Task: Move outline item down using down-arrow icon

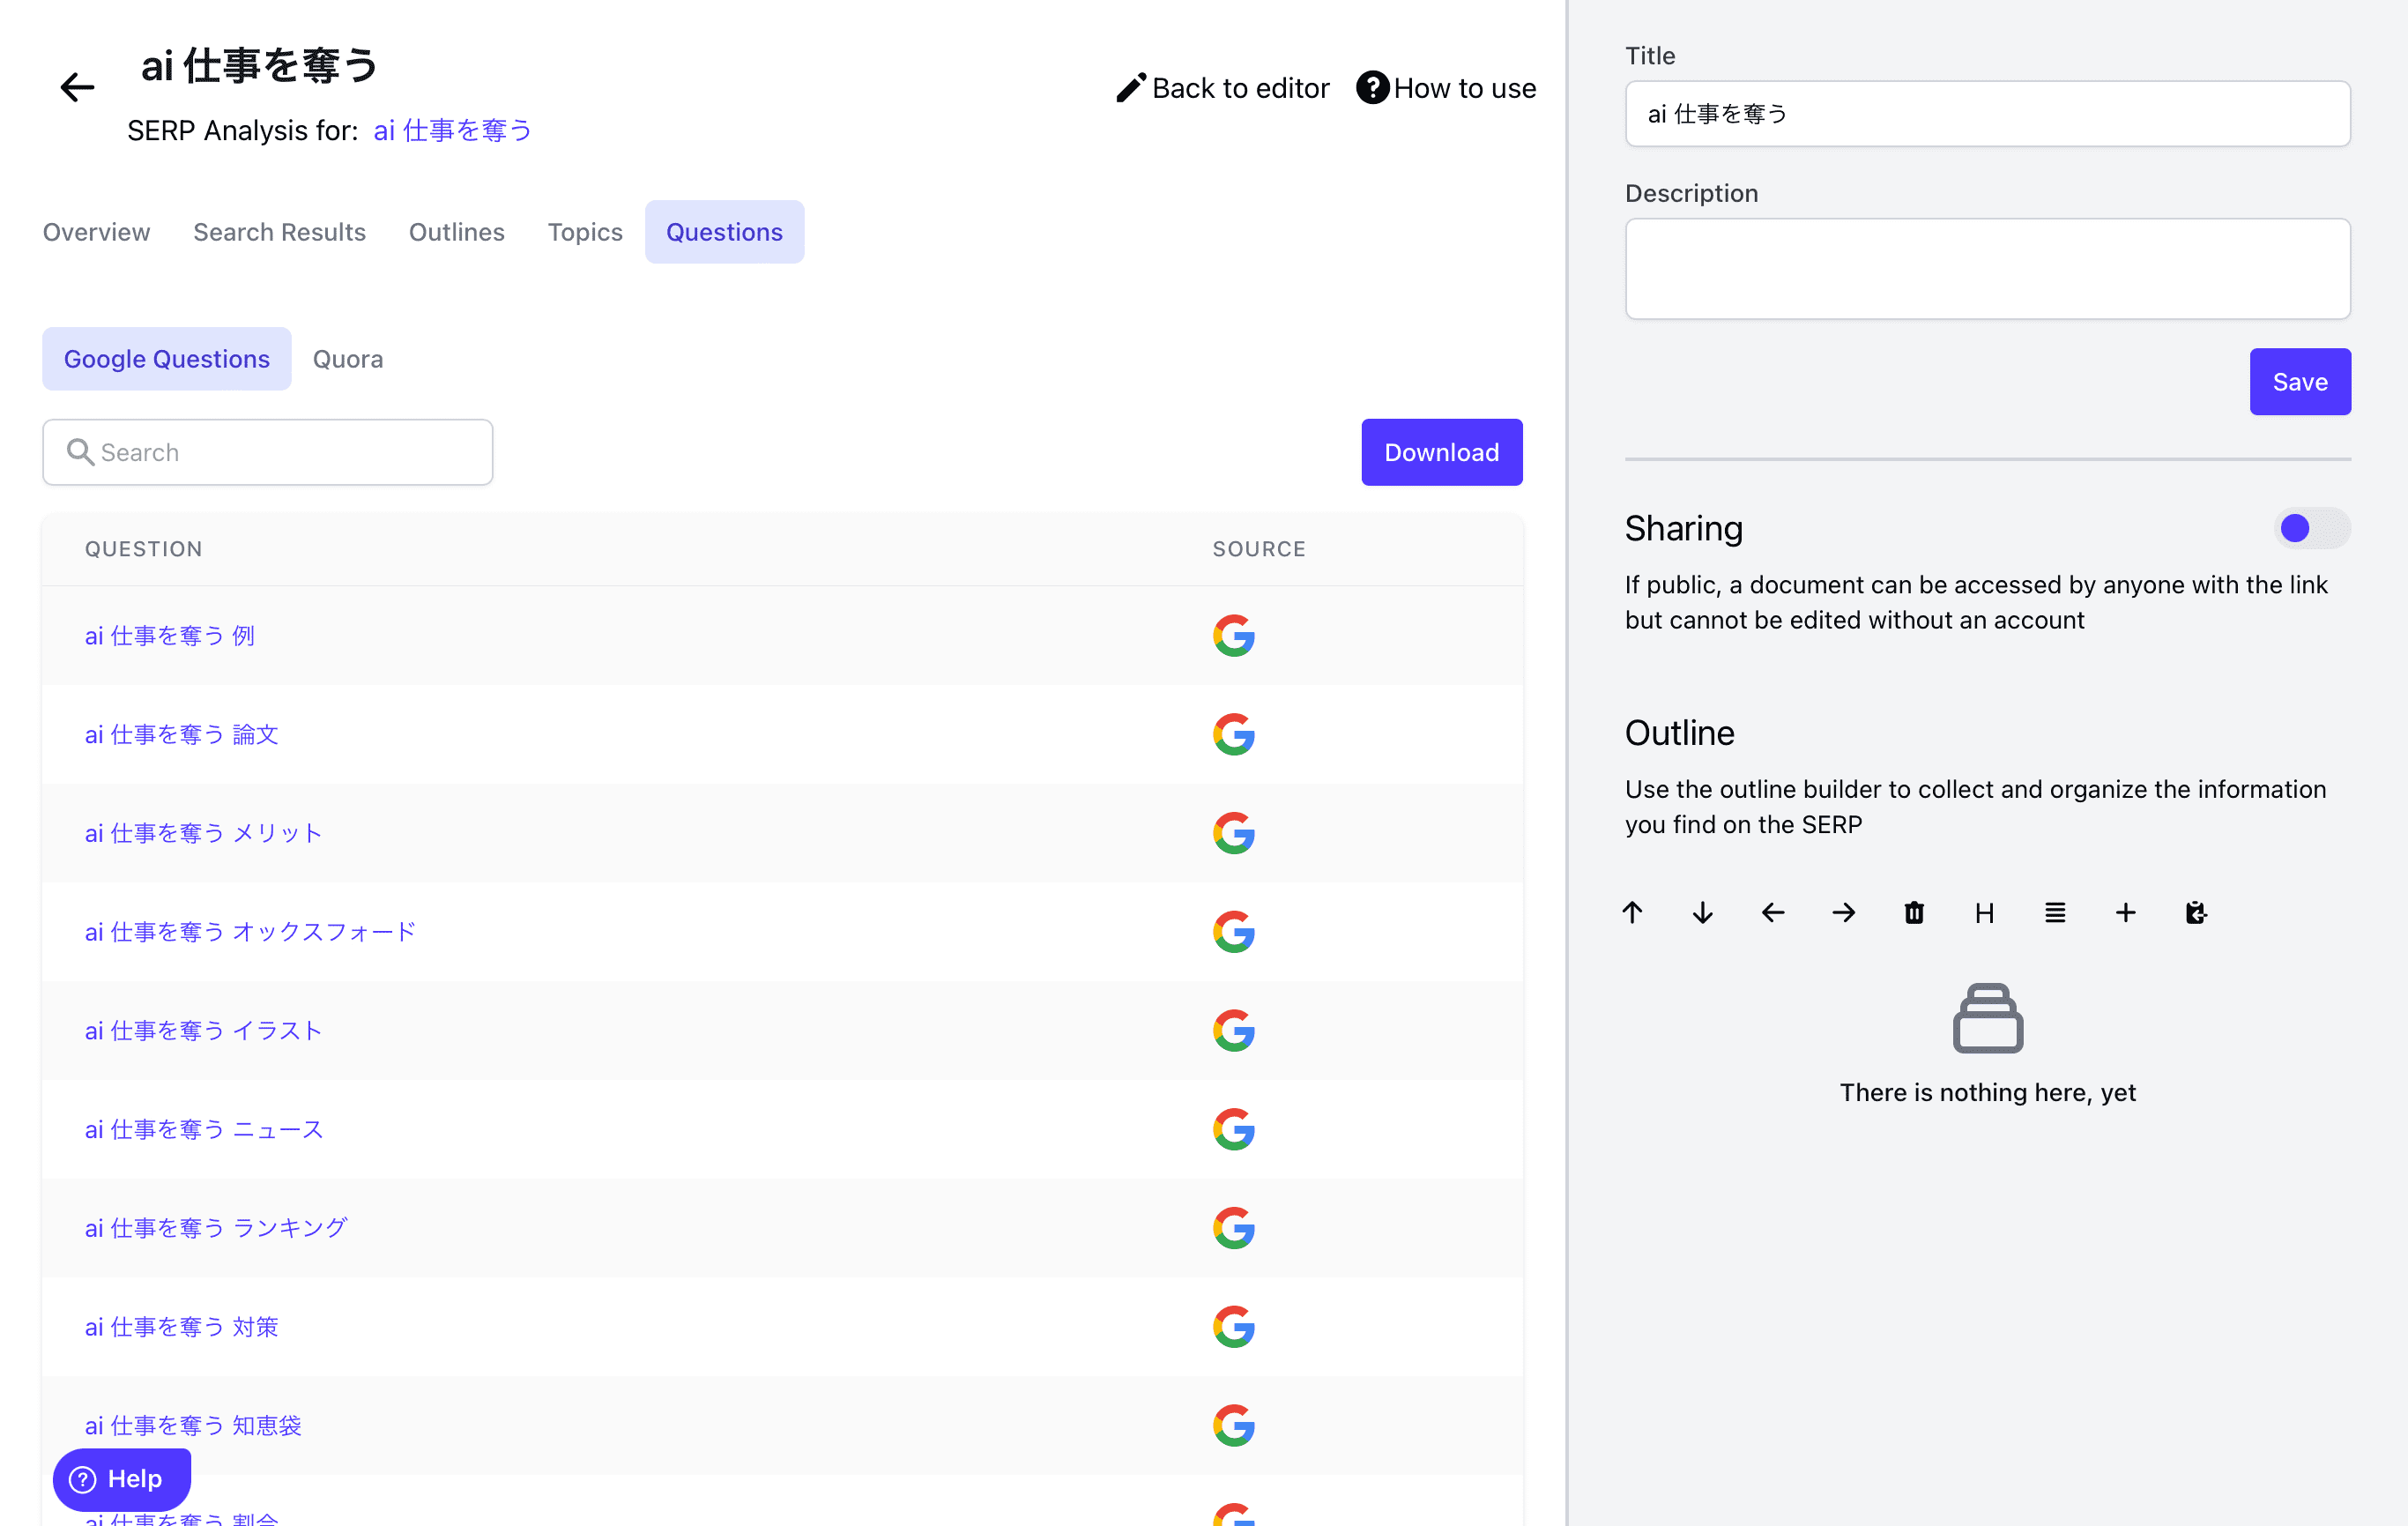Action: coord(1703,912)
